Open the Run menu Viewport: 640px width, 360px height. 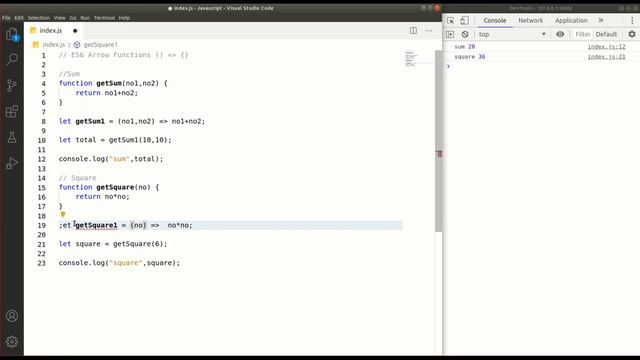click(x=85, y=18)
